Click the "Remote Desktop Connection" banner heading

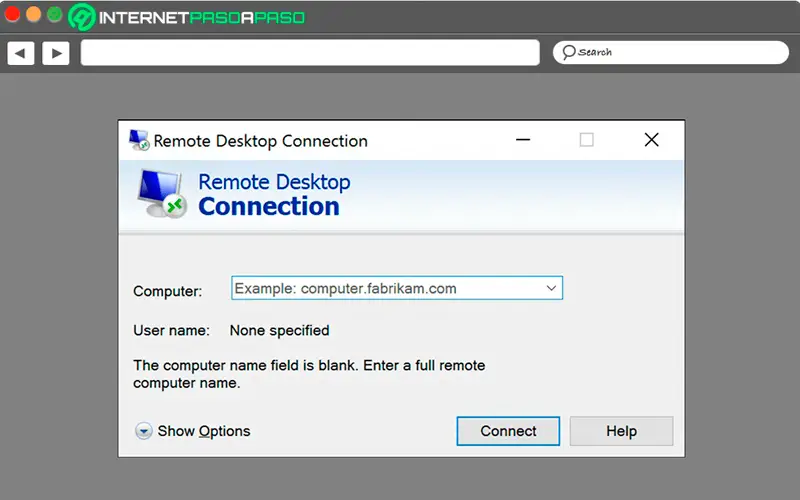pyautogui.click(x=274, y=194)
